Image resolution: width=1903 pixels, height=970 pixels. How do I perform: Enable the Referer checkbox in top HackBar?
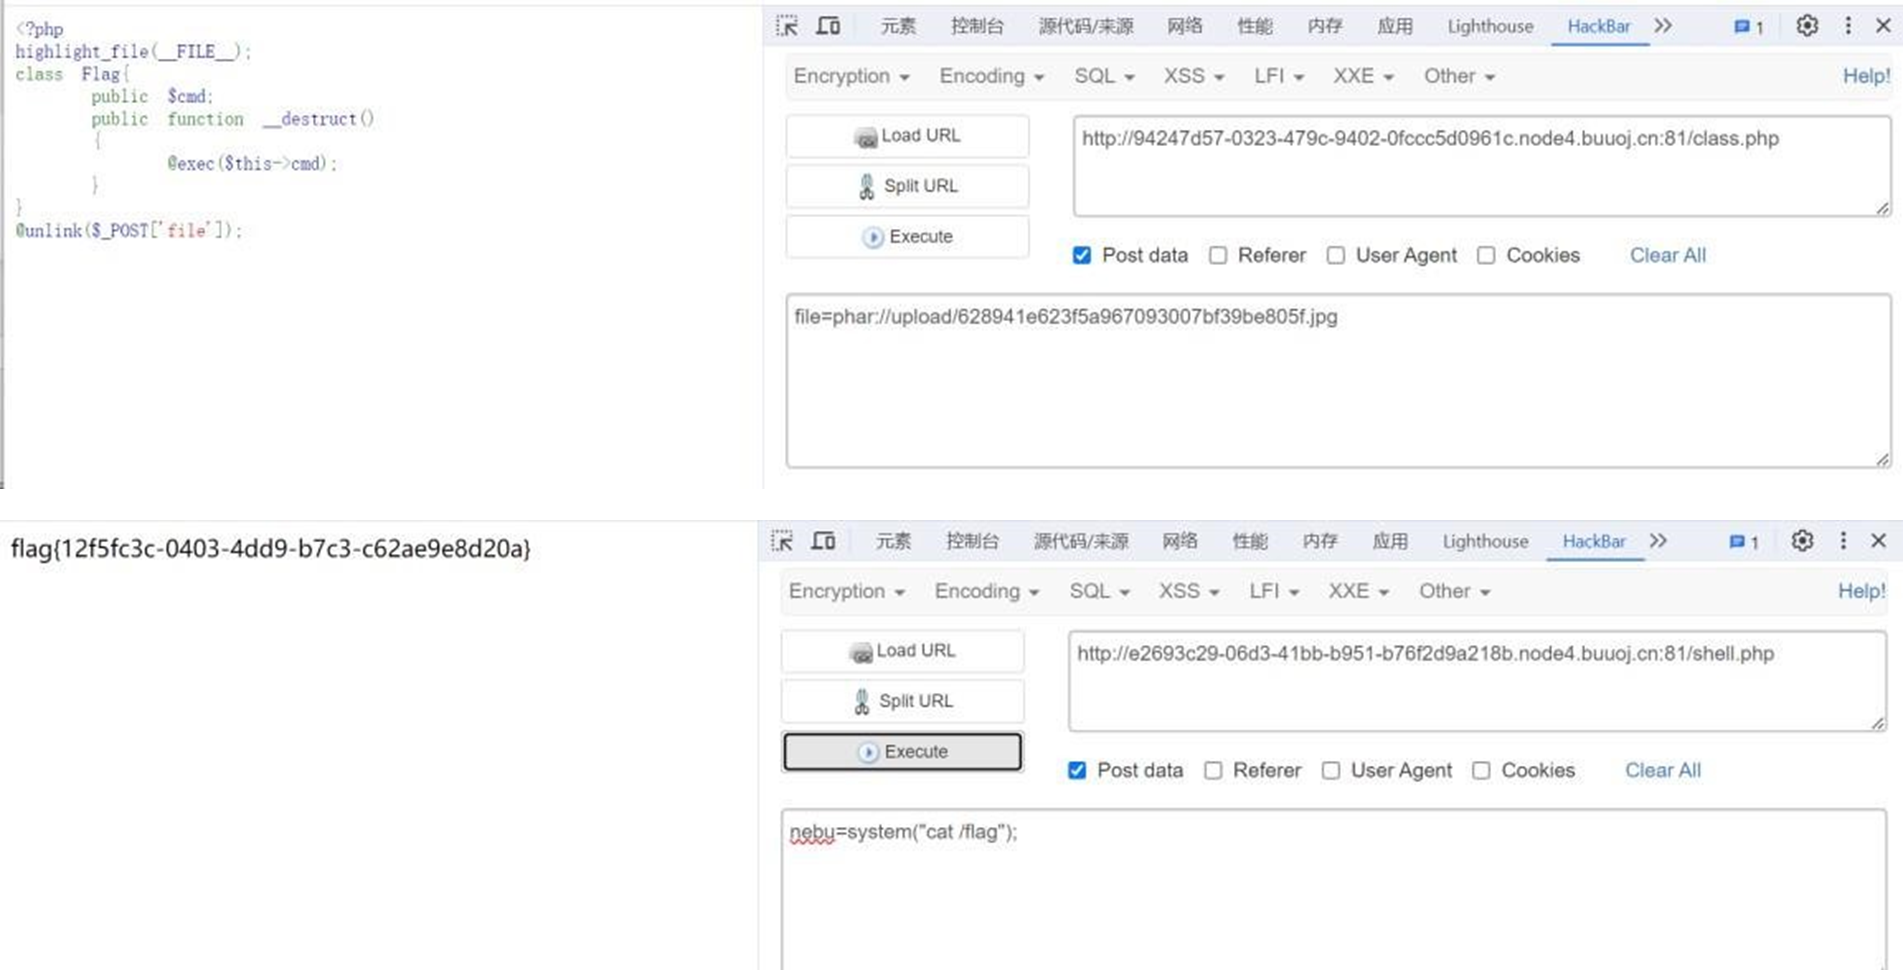pyautogui.click(x=1217, y=256)
